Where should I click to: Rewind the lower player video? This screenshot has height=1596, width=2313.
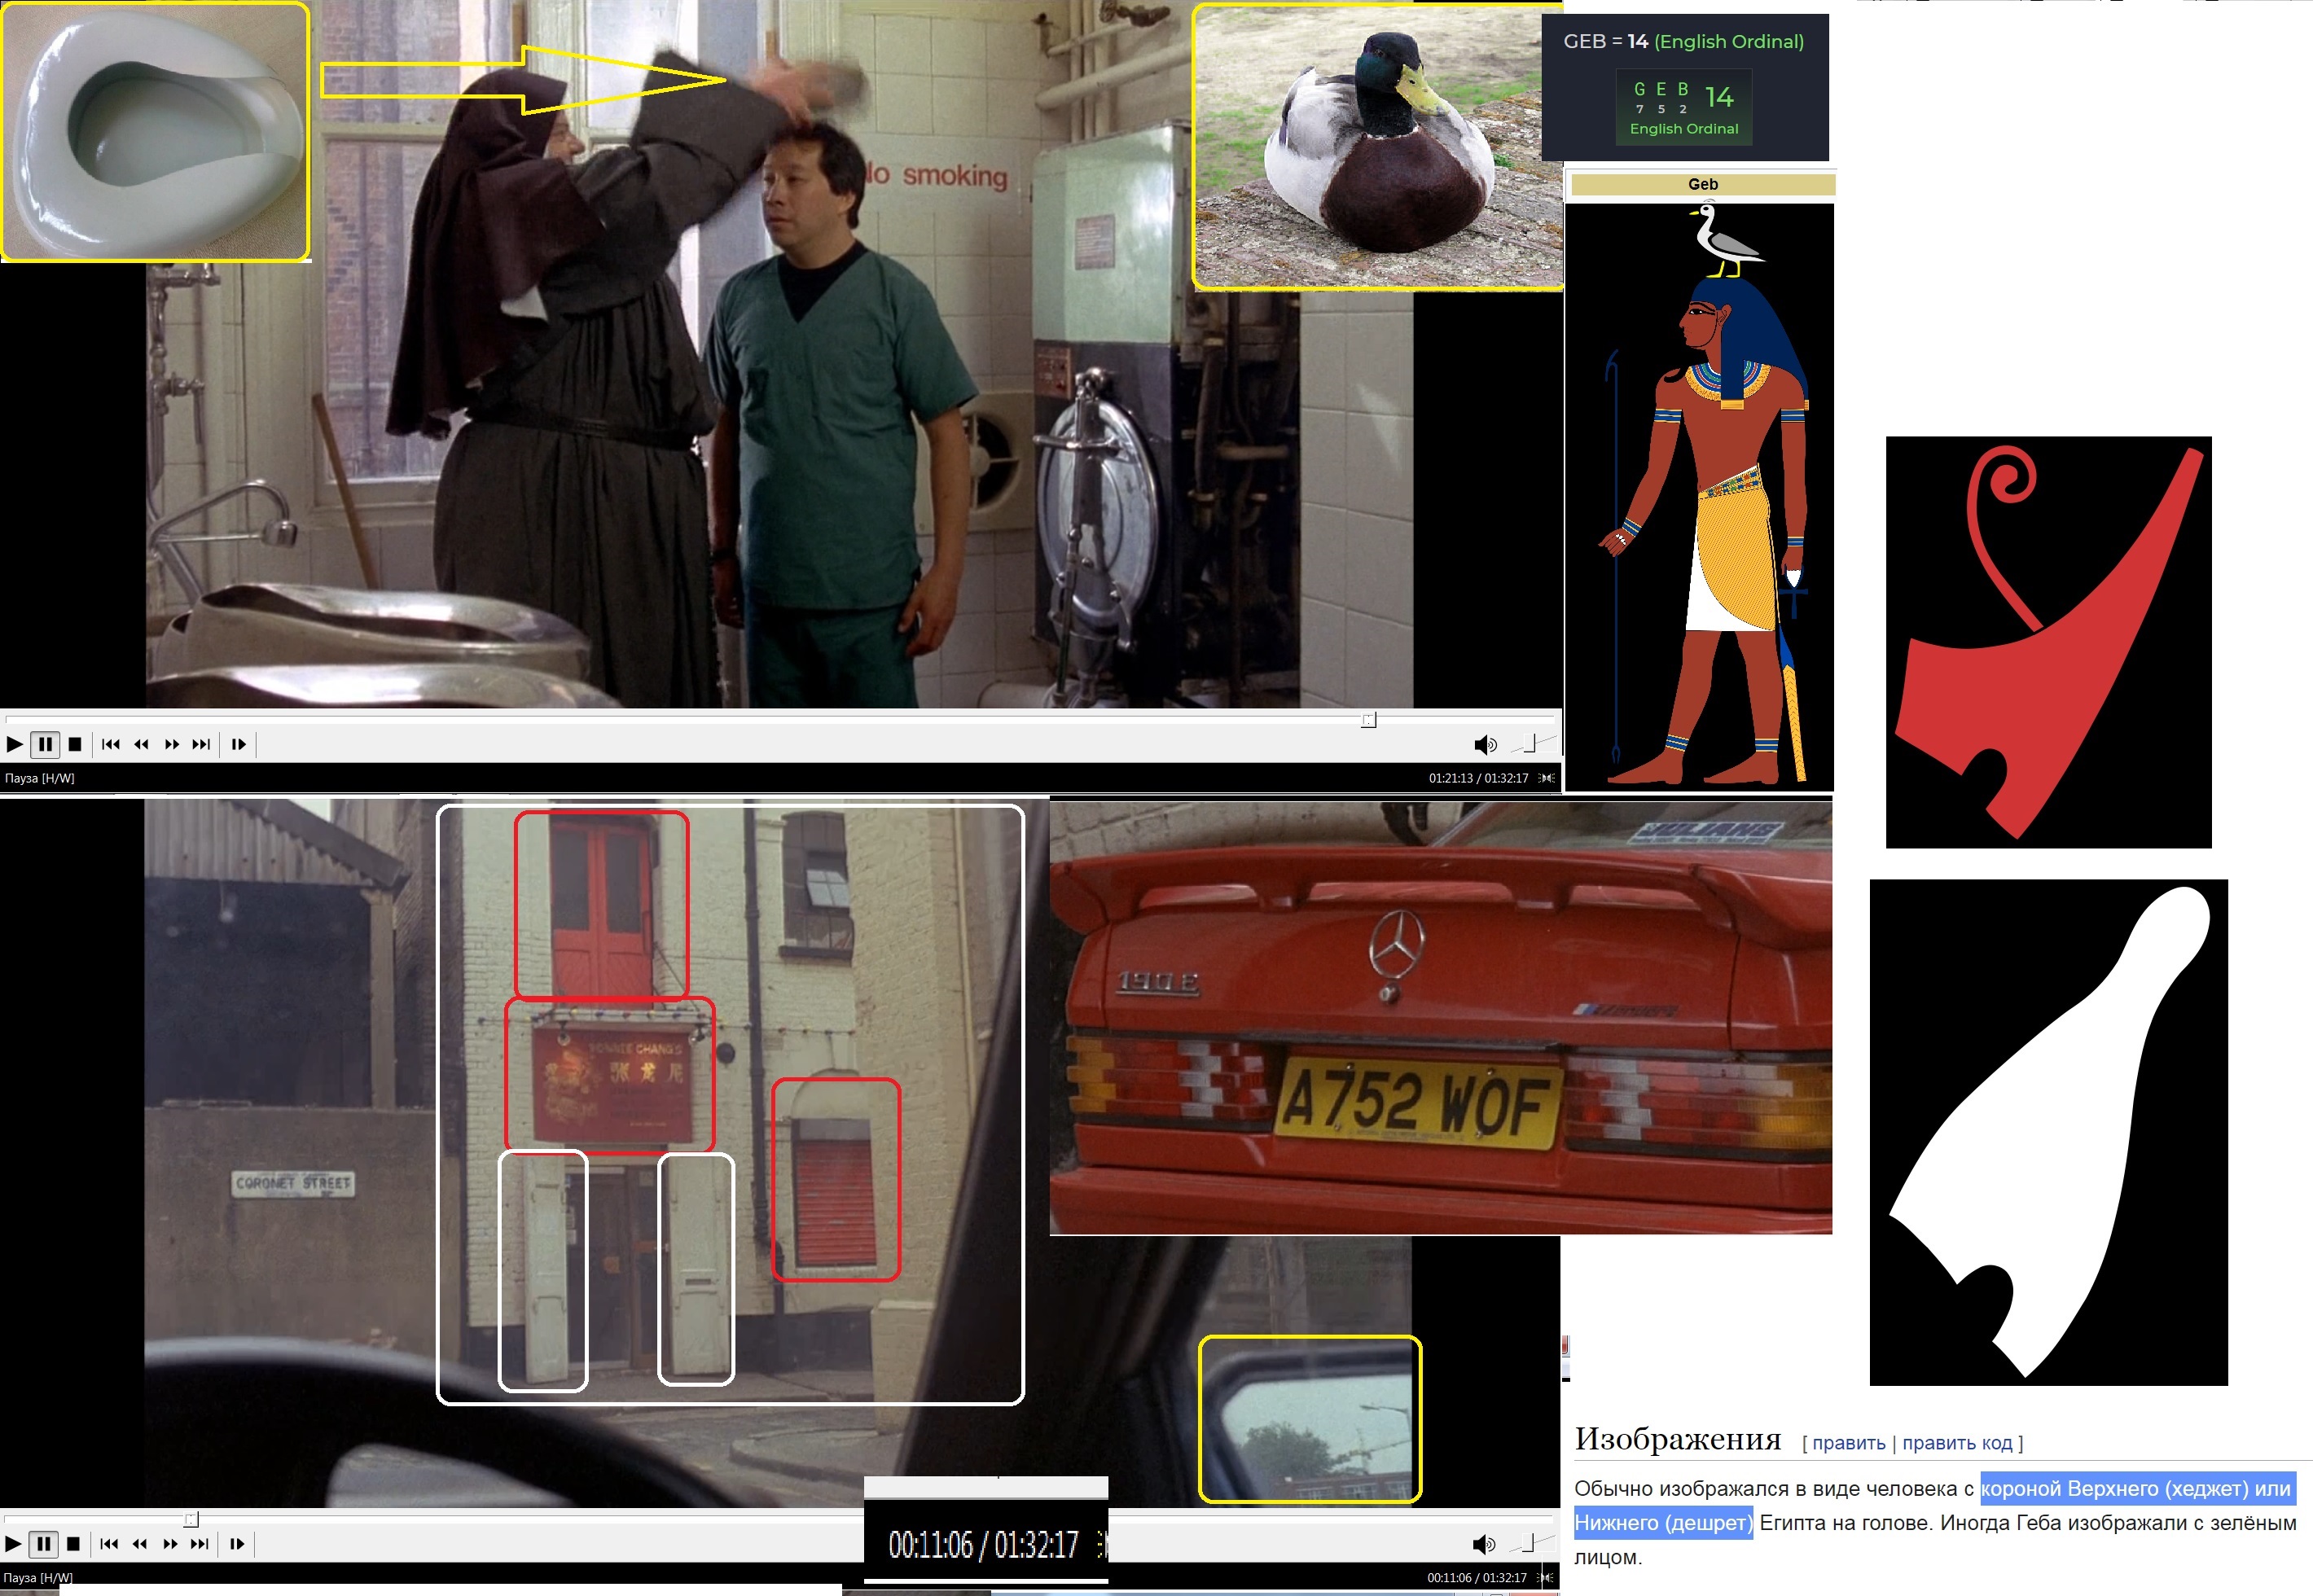tap(139, 1544)
